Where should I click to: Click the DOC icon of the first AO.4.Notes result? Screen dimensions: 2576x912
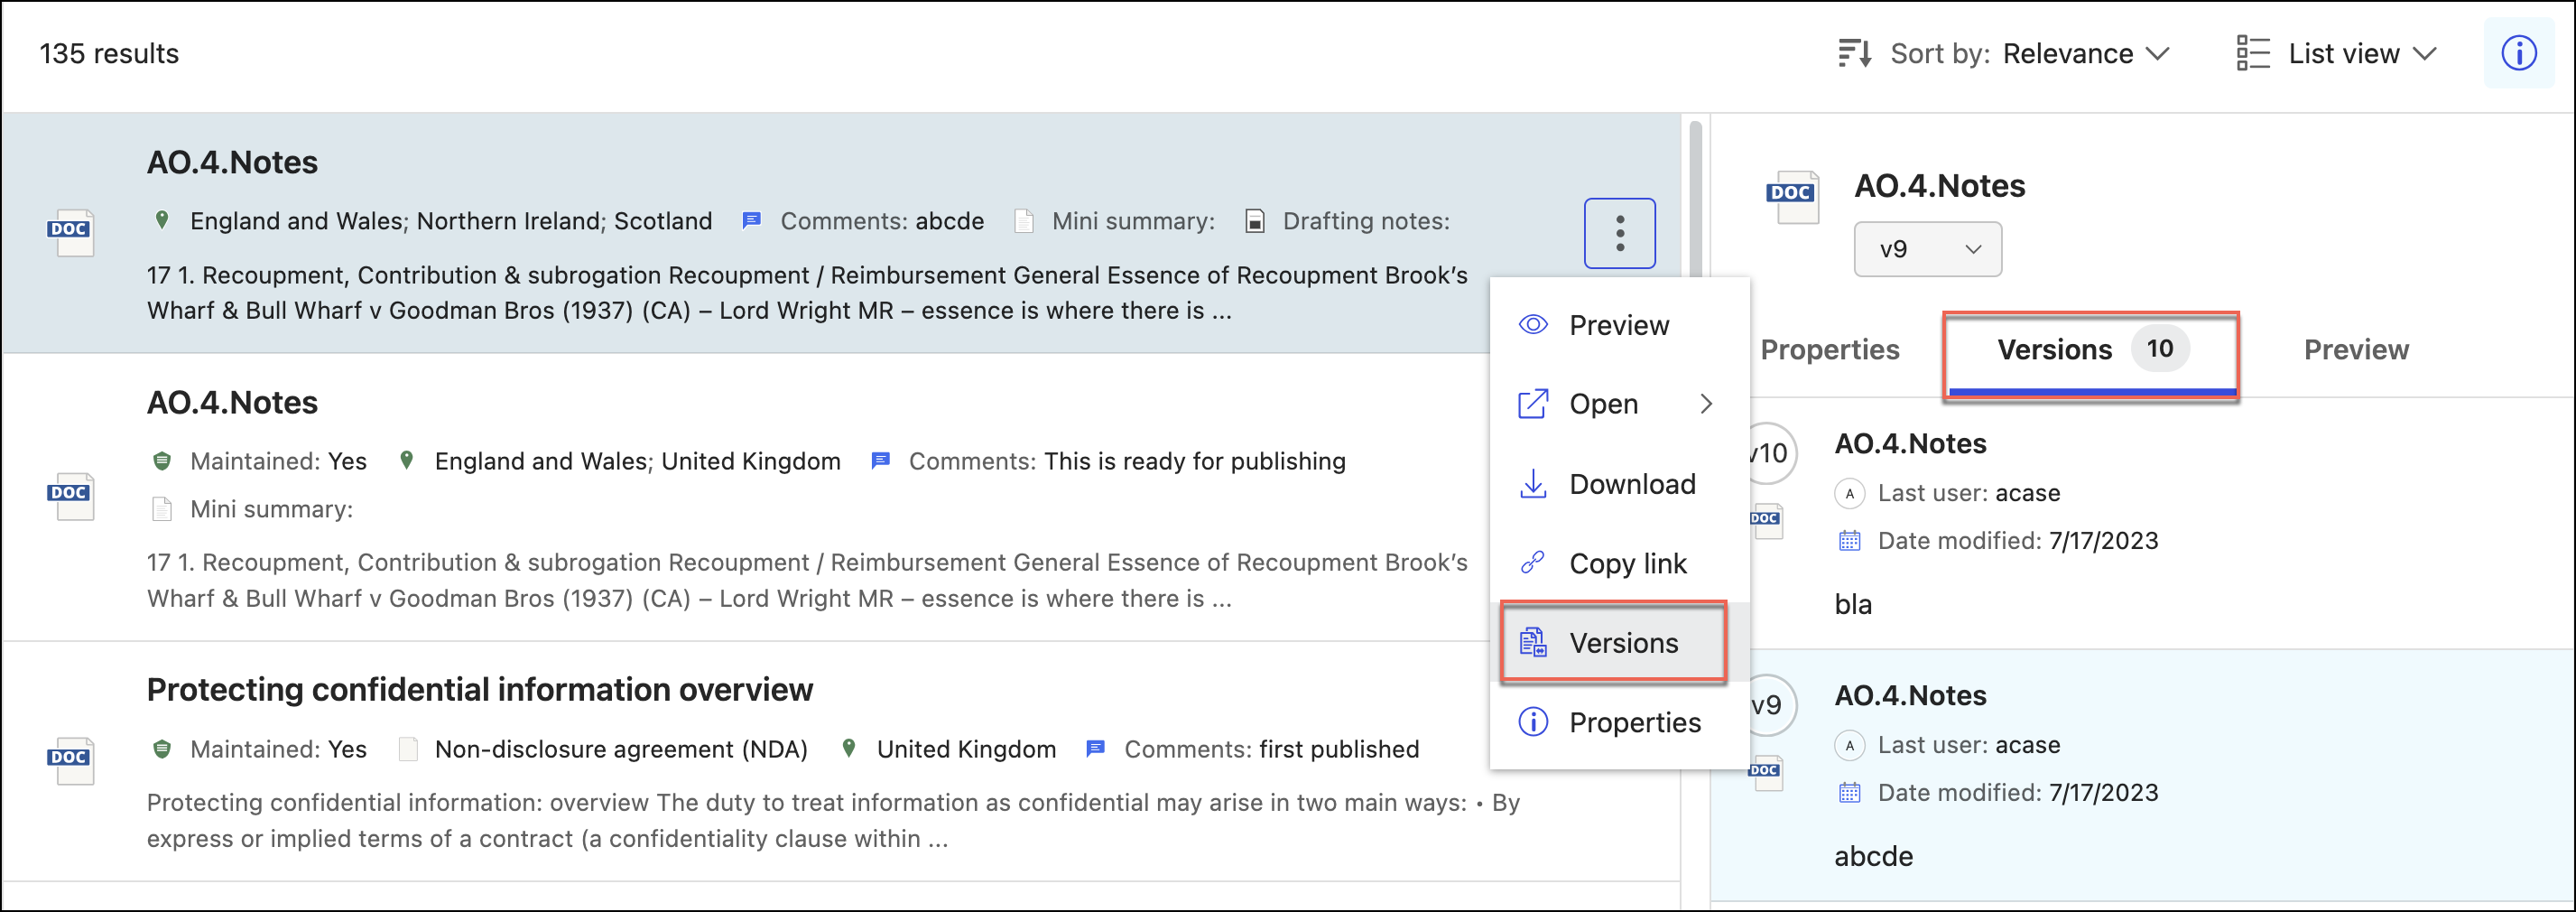click(x=70, y=232)
